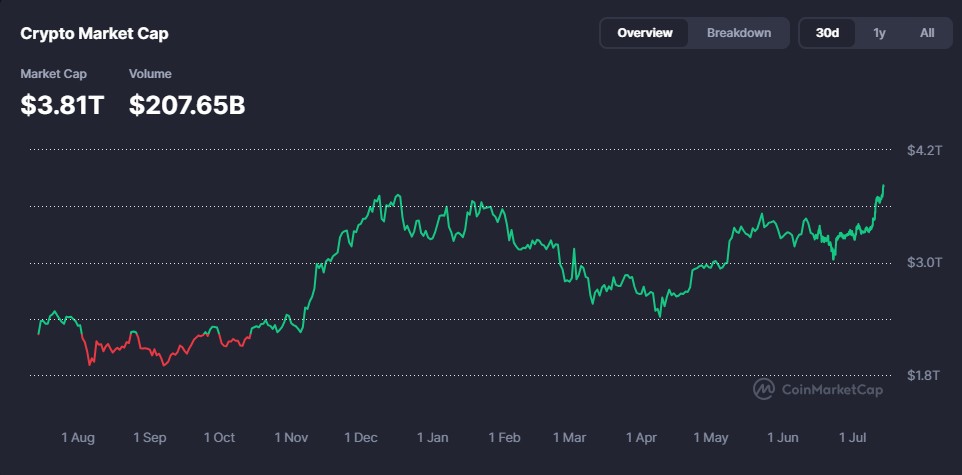Click the $3.0T axis label

(x=924, y=263)
